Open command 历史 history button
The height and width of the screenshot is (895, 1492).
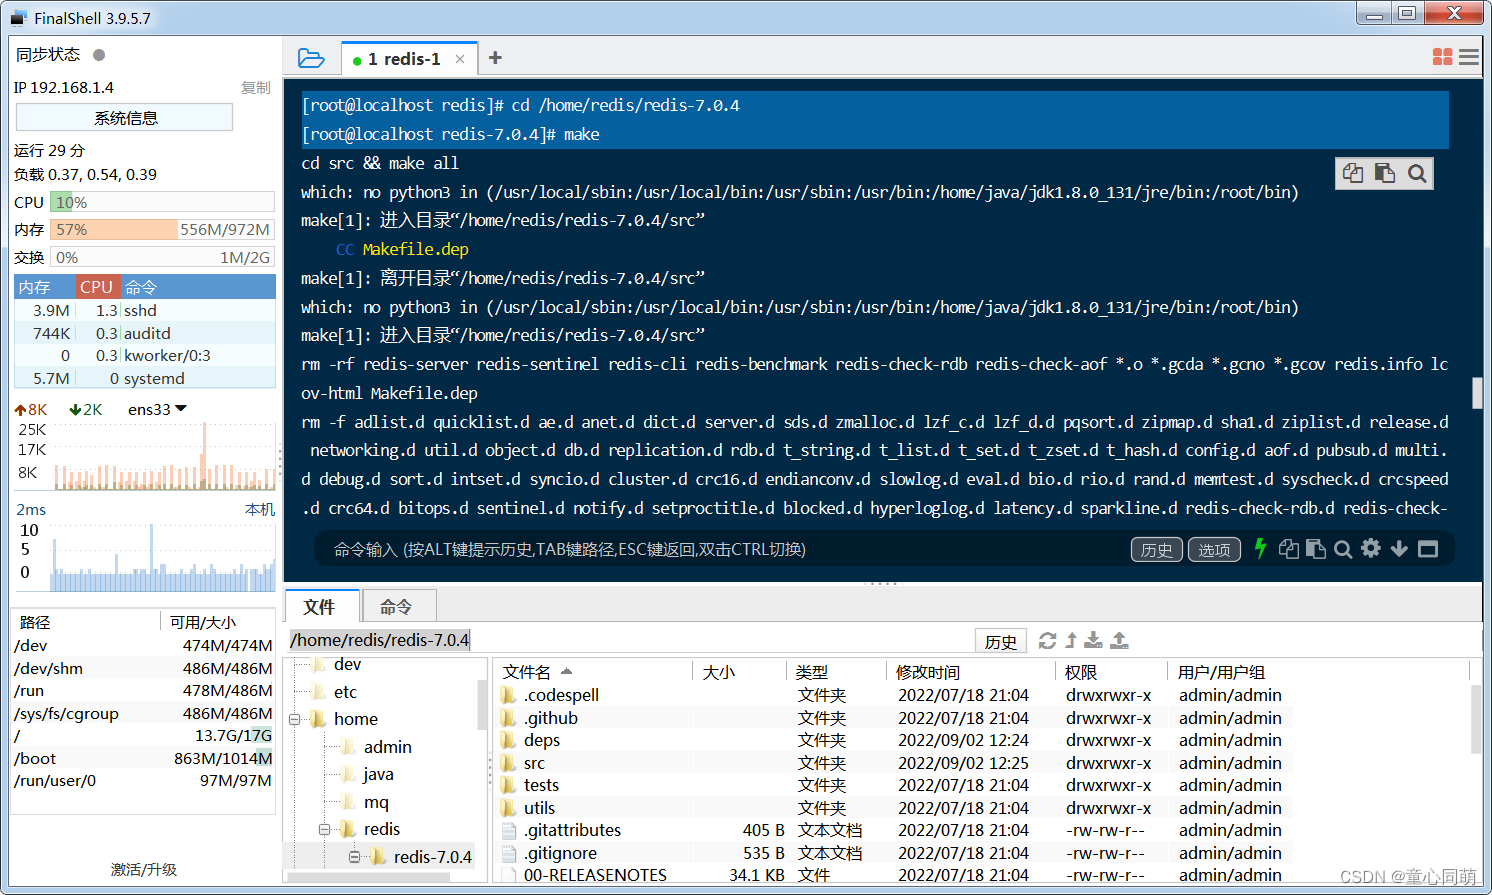(x=1157, y=549)
